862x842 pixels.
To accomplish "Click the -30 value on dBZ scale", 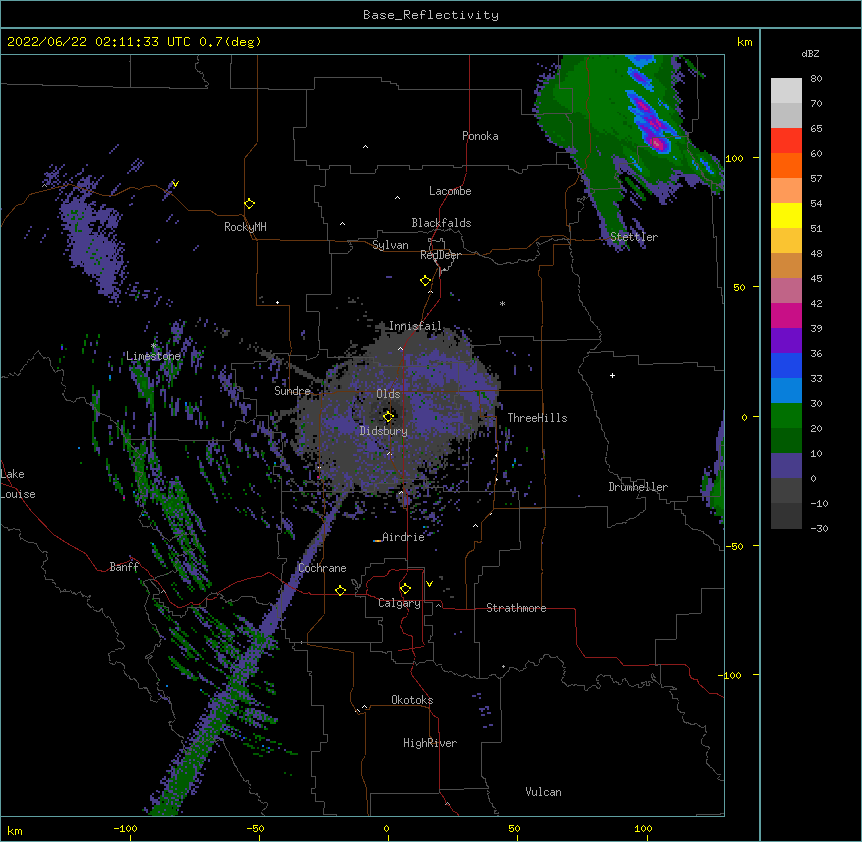I will point(819,528).
